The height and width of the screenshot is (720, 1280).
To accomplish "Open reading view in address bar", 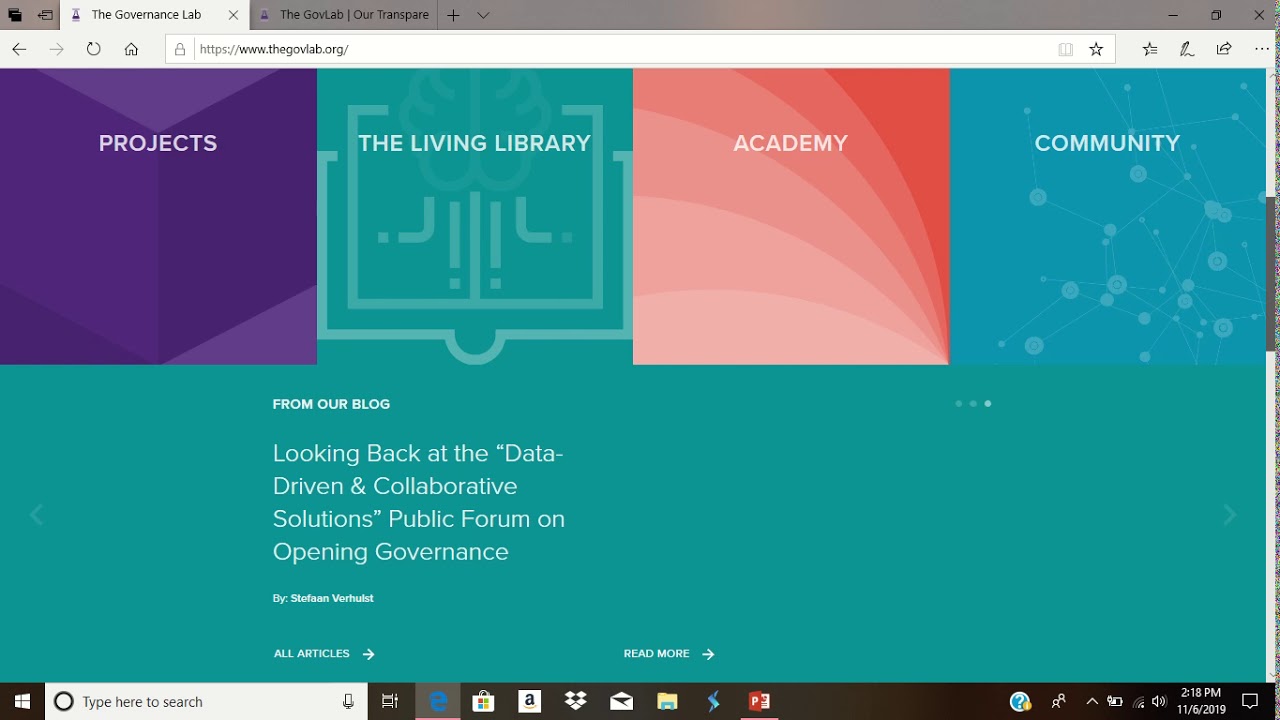I will [1066, 49].
